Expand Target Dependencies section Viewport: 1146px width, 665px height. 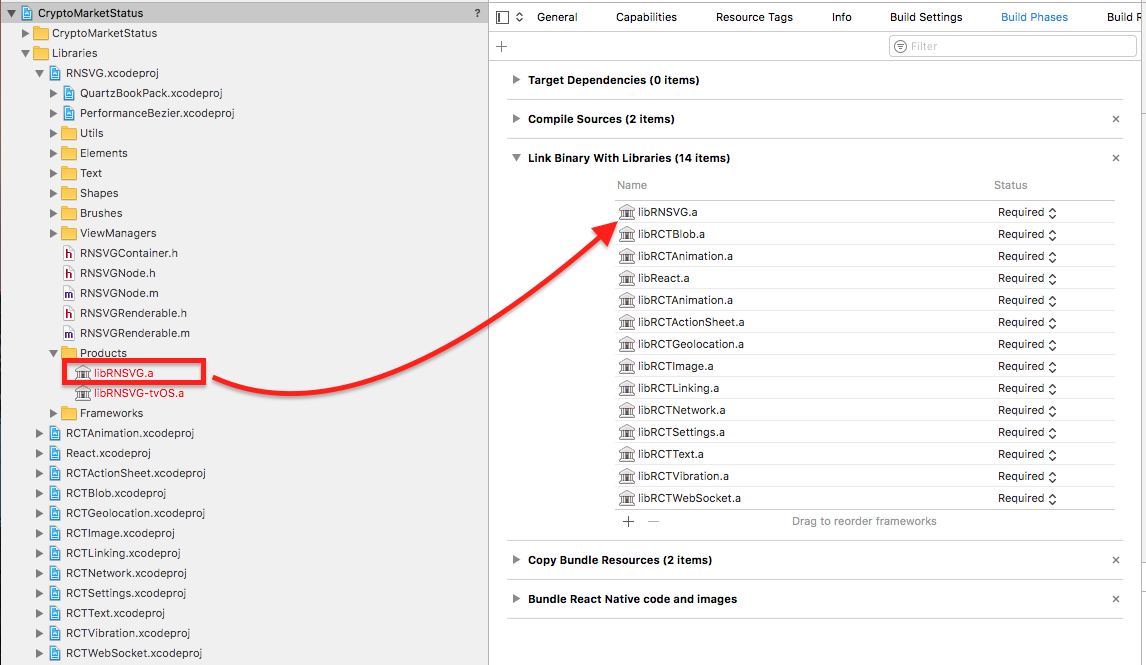(516, 80)
